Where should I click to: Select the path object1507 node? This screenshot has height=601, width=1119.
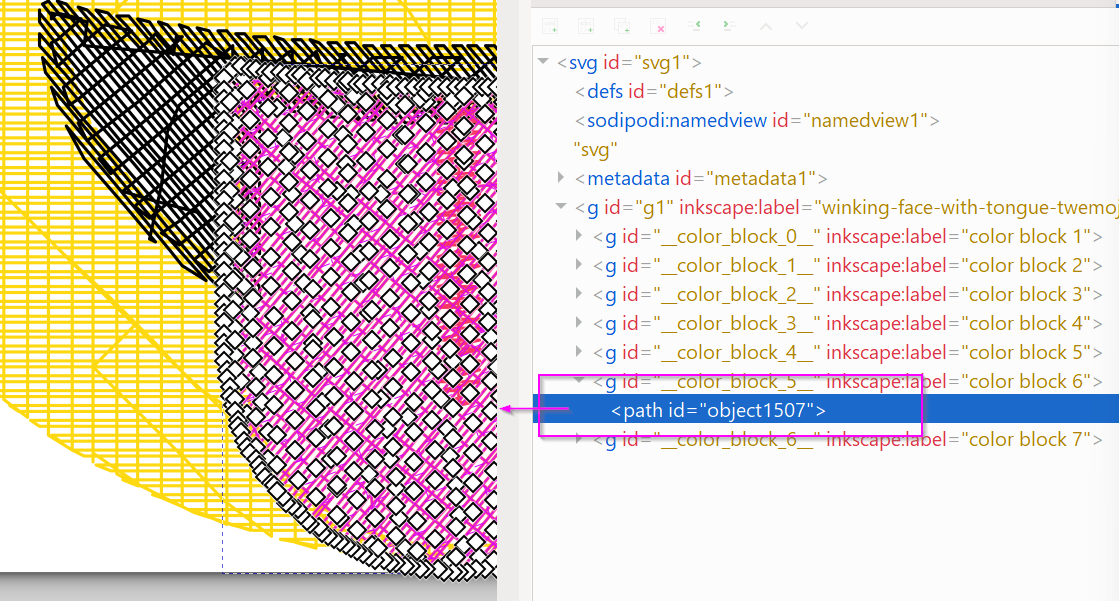(826, 410)
